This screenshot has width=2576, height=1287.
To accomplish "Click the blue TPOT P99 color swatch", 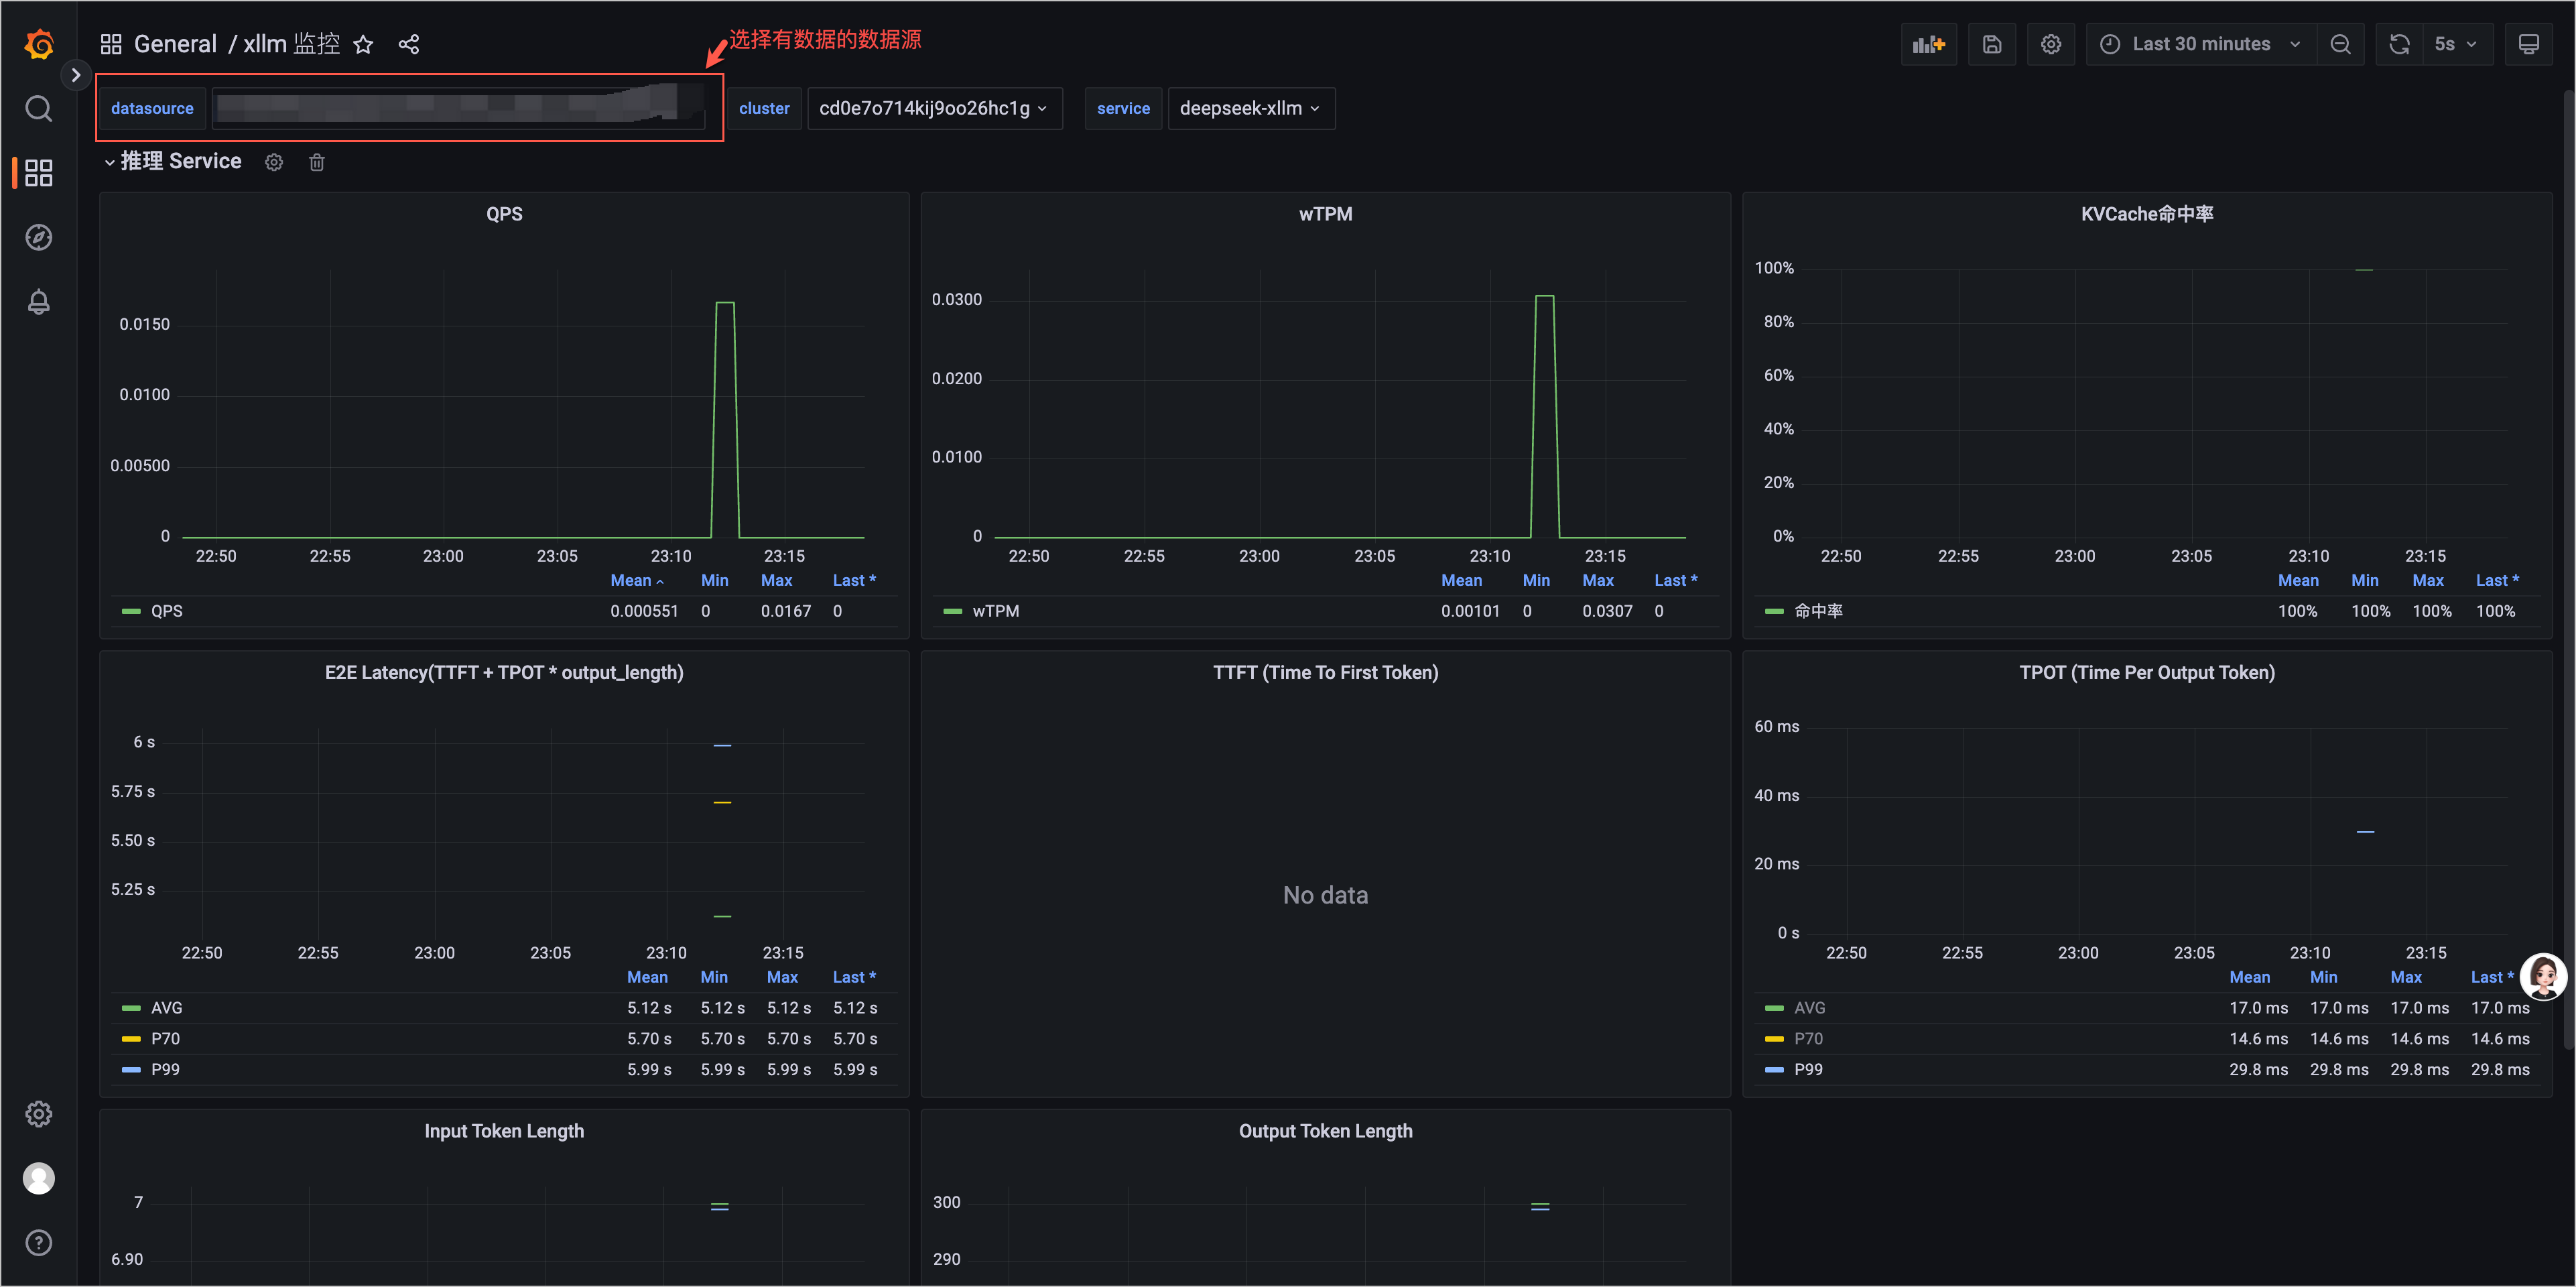I will 1774,1070.
